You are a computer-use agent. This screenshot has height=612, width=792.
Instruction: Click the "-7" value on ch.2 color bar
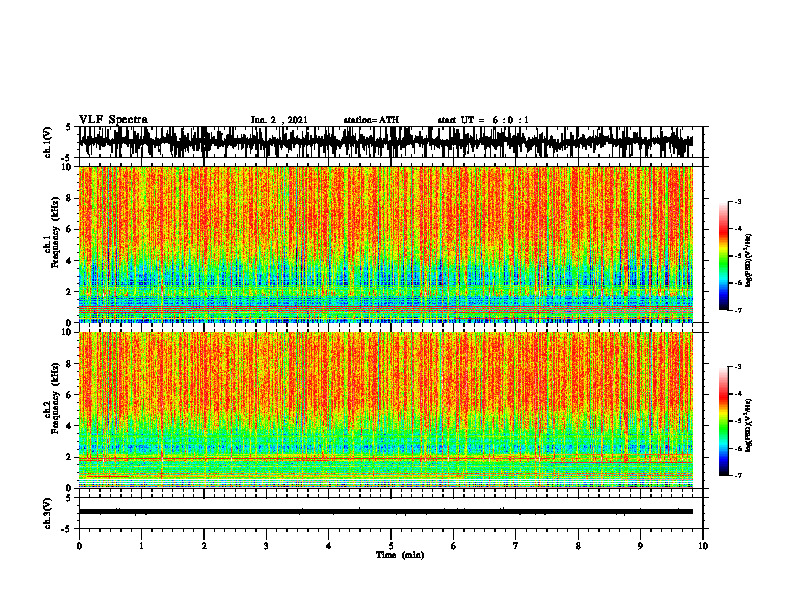738,475
